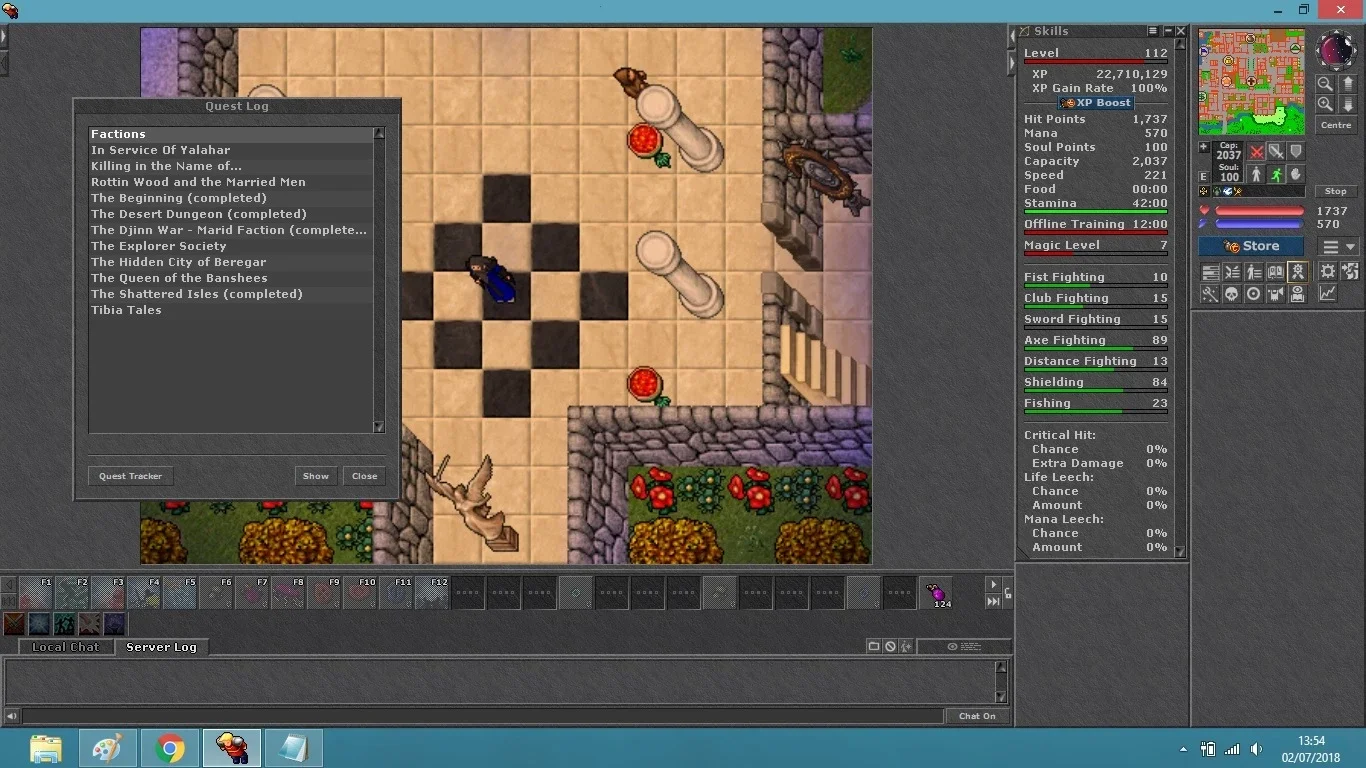
Task: Select Killing in the Name of... quest
Action: pyautogui.click(x=231, y=166)
